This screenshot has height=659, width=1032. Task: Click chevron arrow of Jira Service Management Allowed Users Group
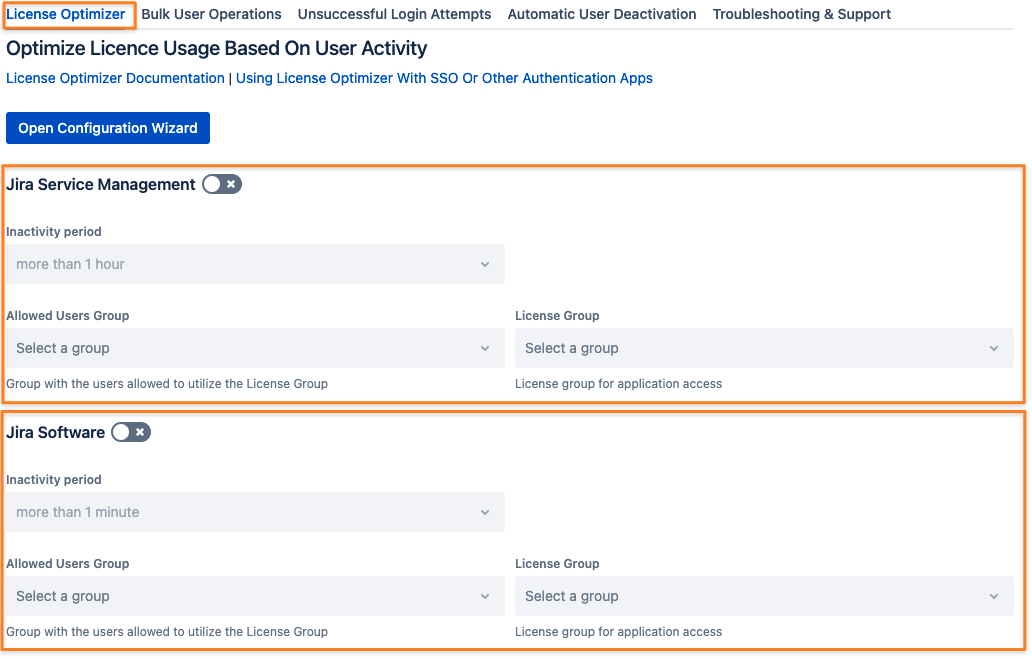[485, 348]
